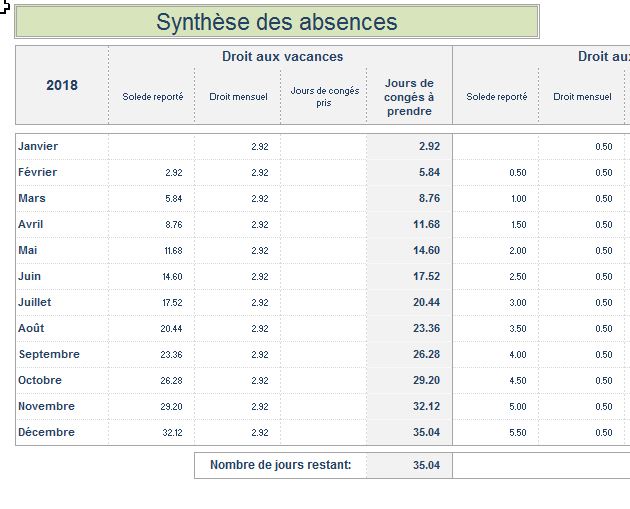Image resolution: width=630 pixels, height=509 pixels.
Task: Click the "Jours de congés pris" column header
Action: click(323, 97)
